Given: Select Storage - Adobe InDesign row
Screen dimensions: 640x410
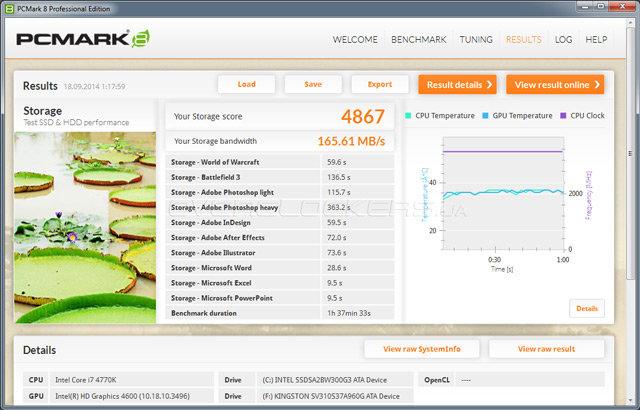Looking at the screenshot, I should click(280, 222).
